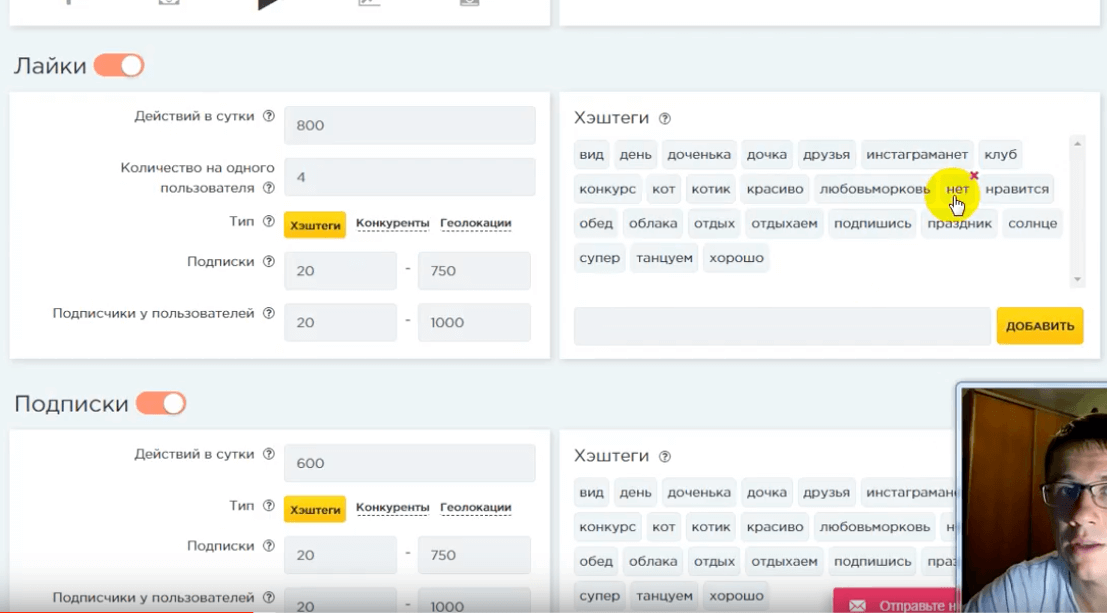
Task: Remove the 'нет' hashtag with red cross
Action: click(x=974, y=176)
